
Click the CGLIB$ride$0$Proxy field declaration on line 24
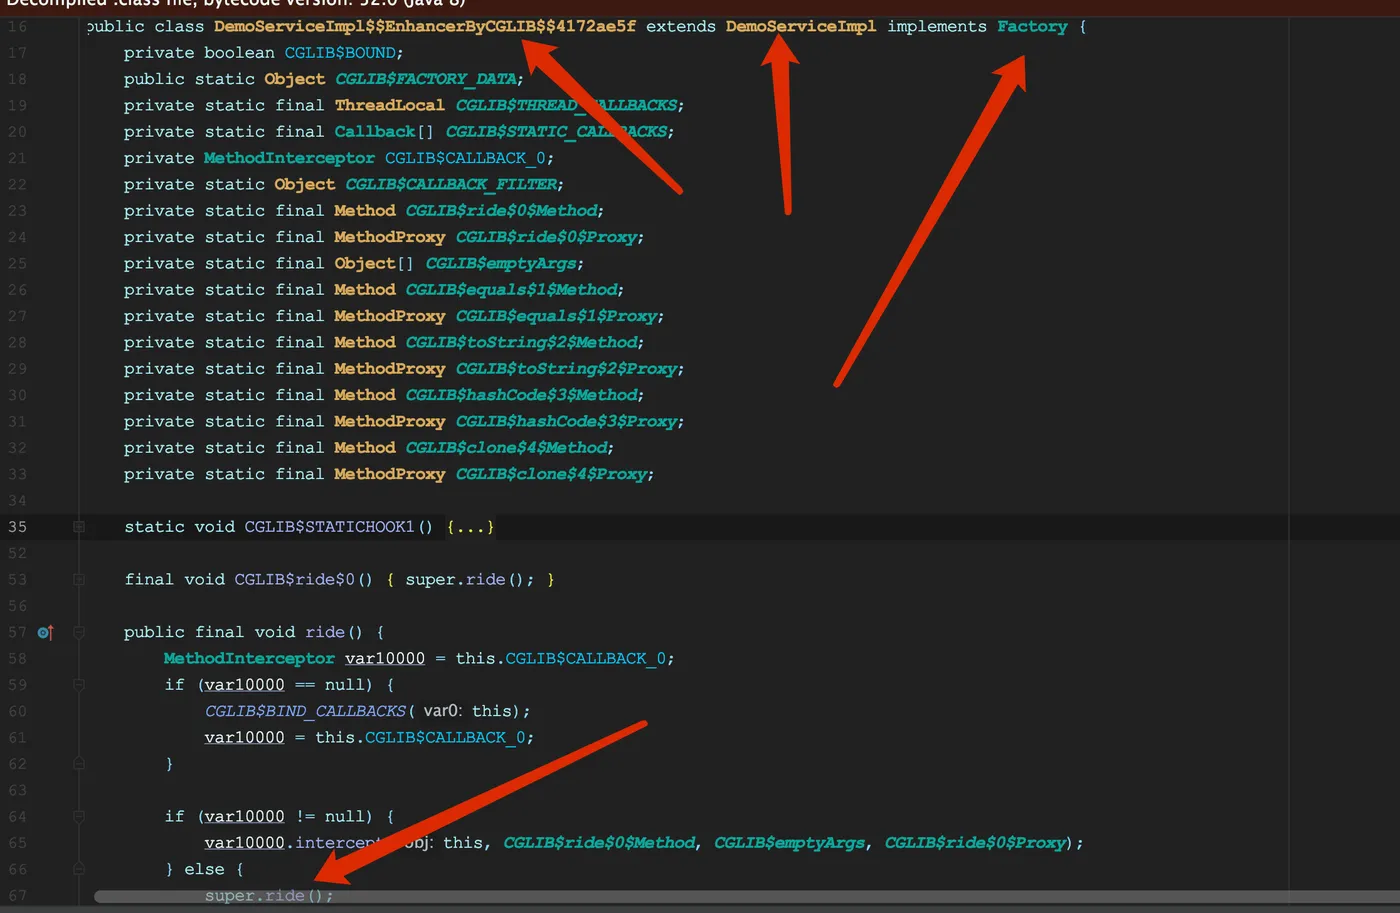coord(547,237)
